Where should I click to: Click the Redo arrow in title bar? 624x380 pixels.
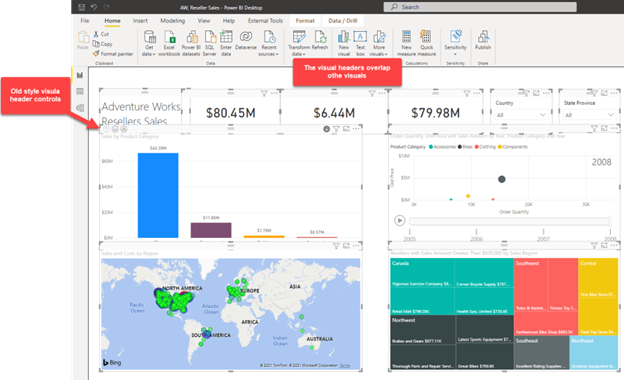tap(106, 7)
